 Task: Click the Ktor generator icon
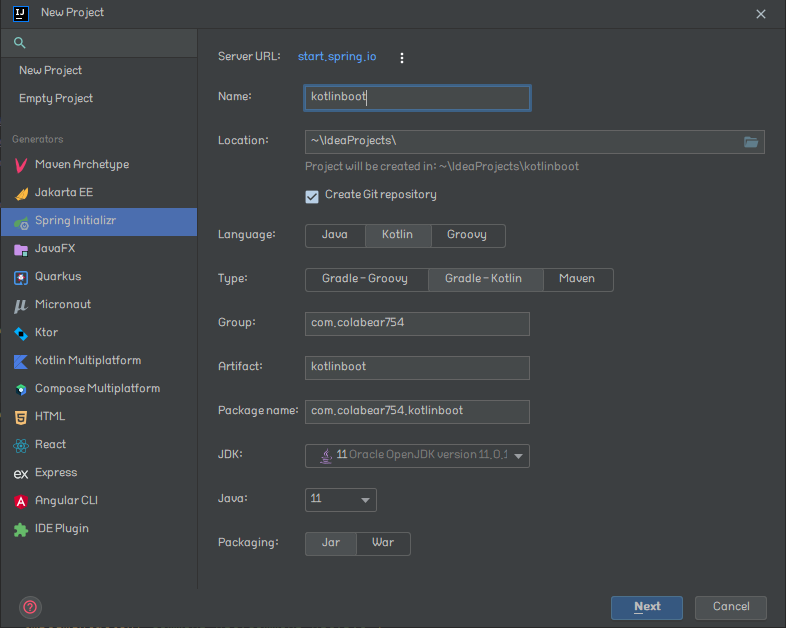21,333
